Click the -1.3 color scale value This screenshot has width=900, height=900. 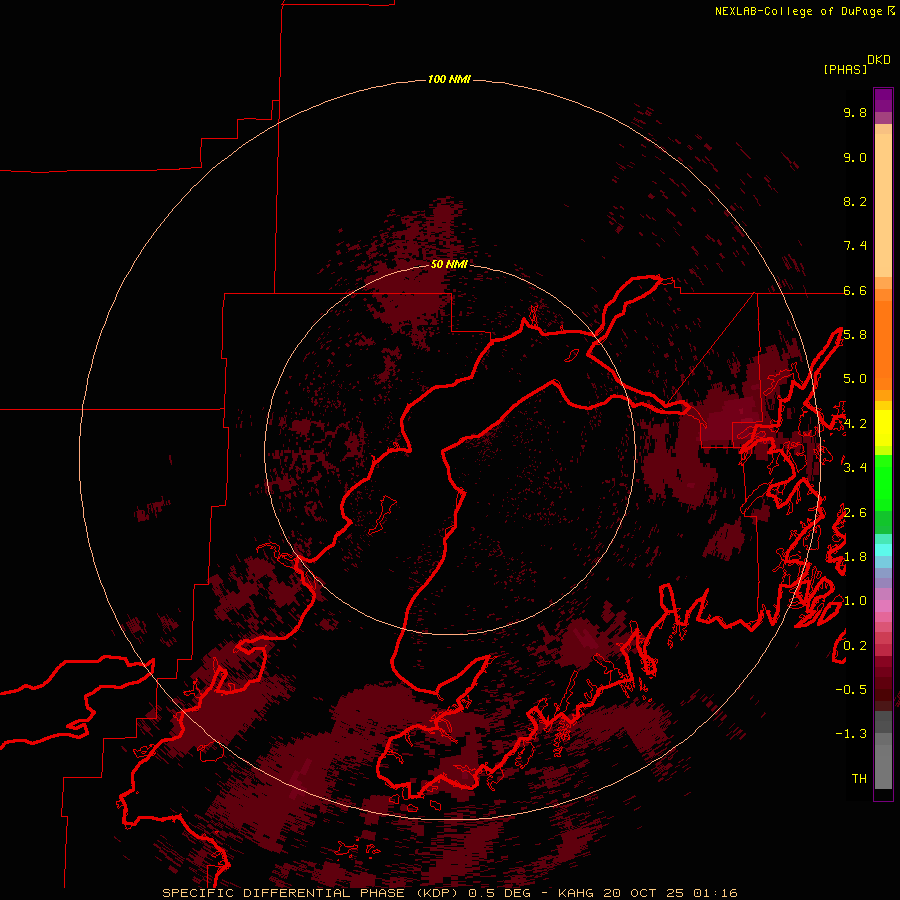[851, 734]
